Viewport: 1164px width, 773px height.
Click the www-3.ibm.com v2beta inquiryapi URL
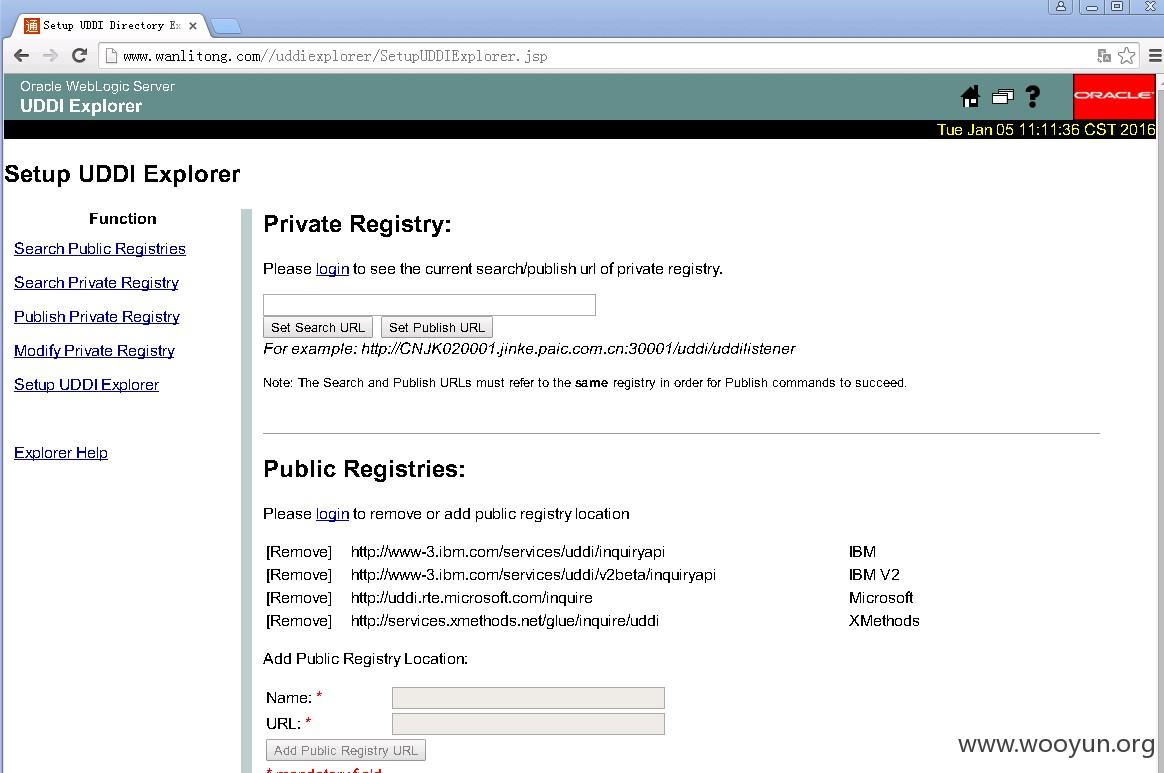point(533,575)
